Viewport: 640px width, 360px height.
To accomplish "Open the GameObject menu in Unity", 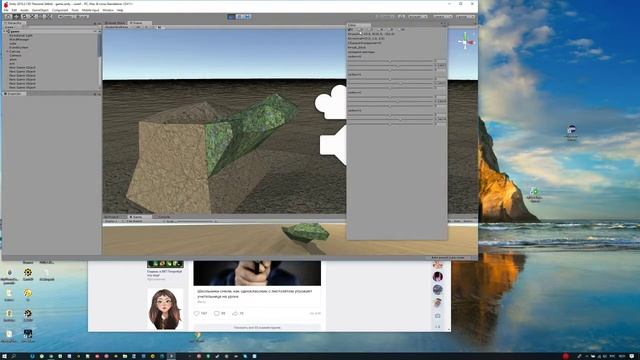I will pyautogui.click(x=40, y=10).
